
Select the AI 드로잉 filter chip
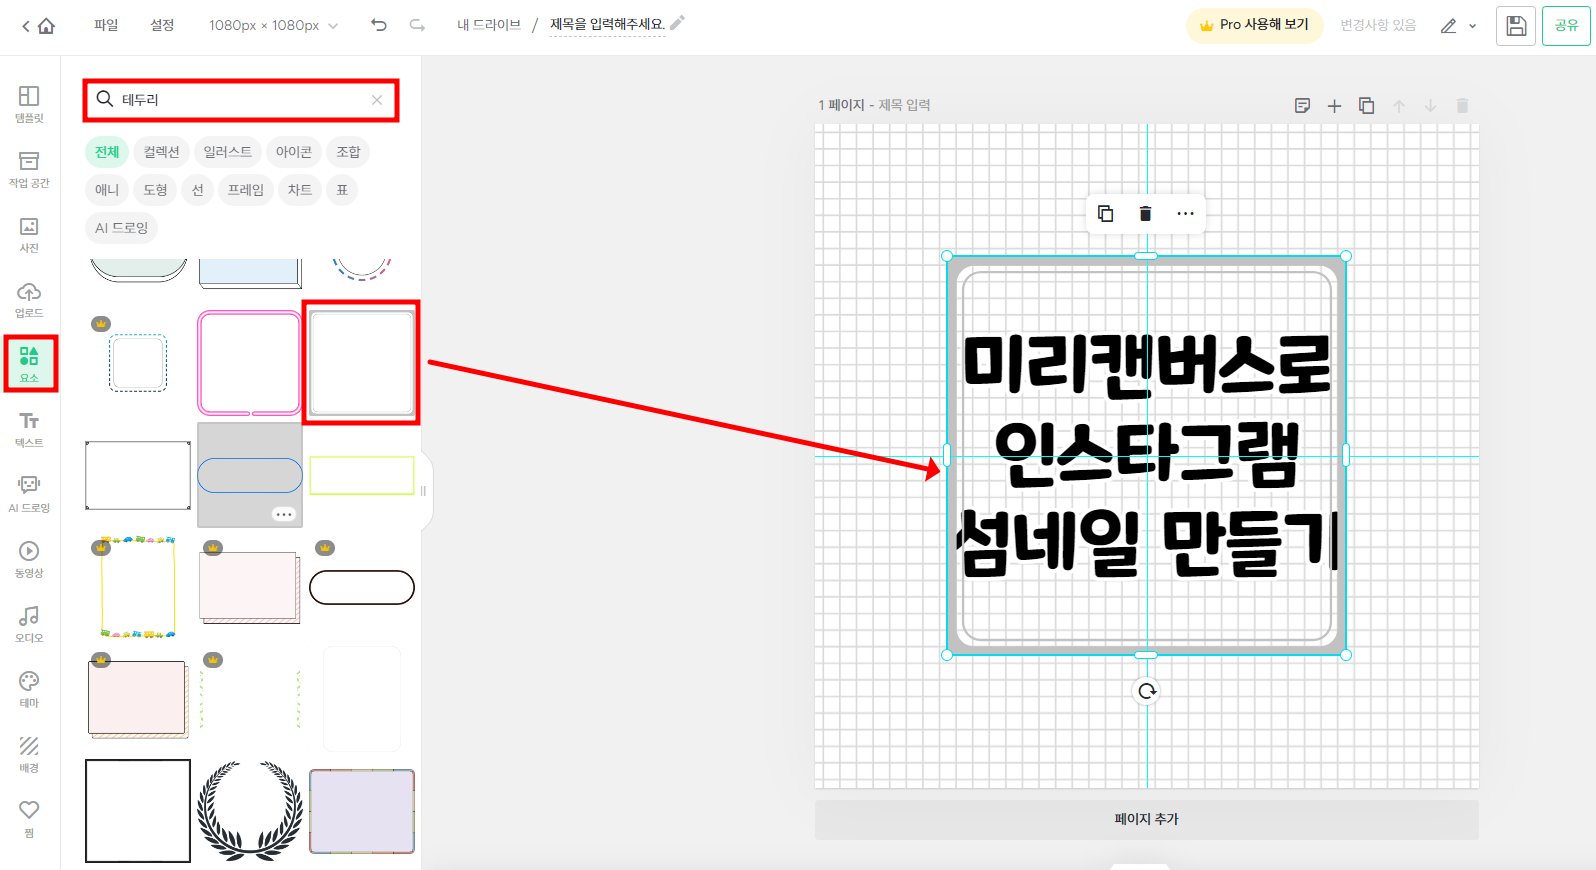122,228
